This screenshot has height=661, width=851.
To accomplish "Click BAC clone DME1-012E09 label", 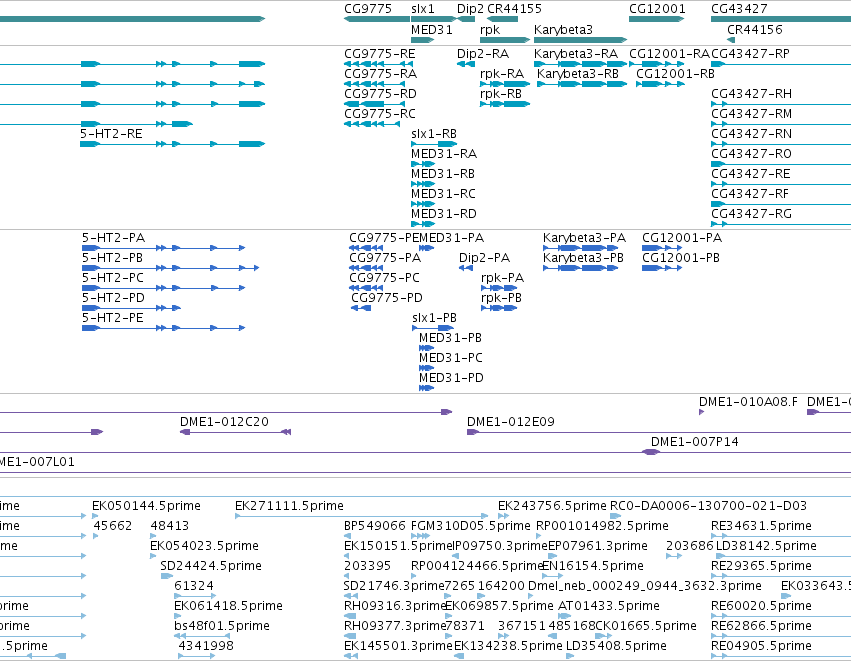I will [x=511, y=422].
